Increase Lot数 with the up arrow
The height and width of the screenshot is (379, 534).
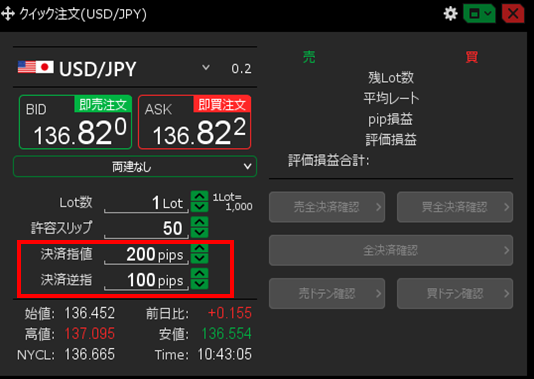click(200, 196)
